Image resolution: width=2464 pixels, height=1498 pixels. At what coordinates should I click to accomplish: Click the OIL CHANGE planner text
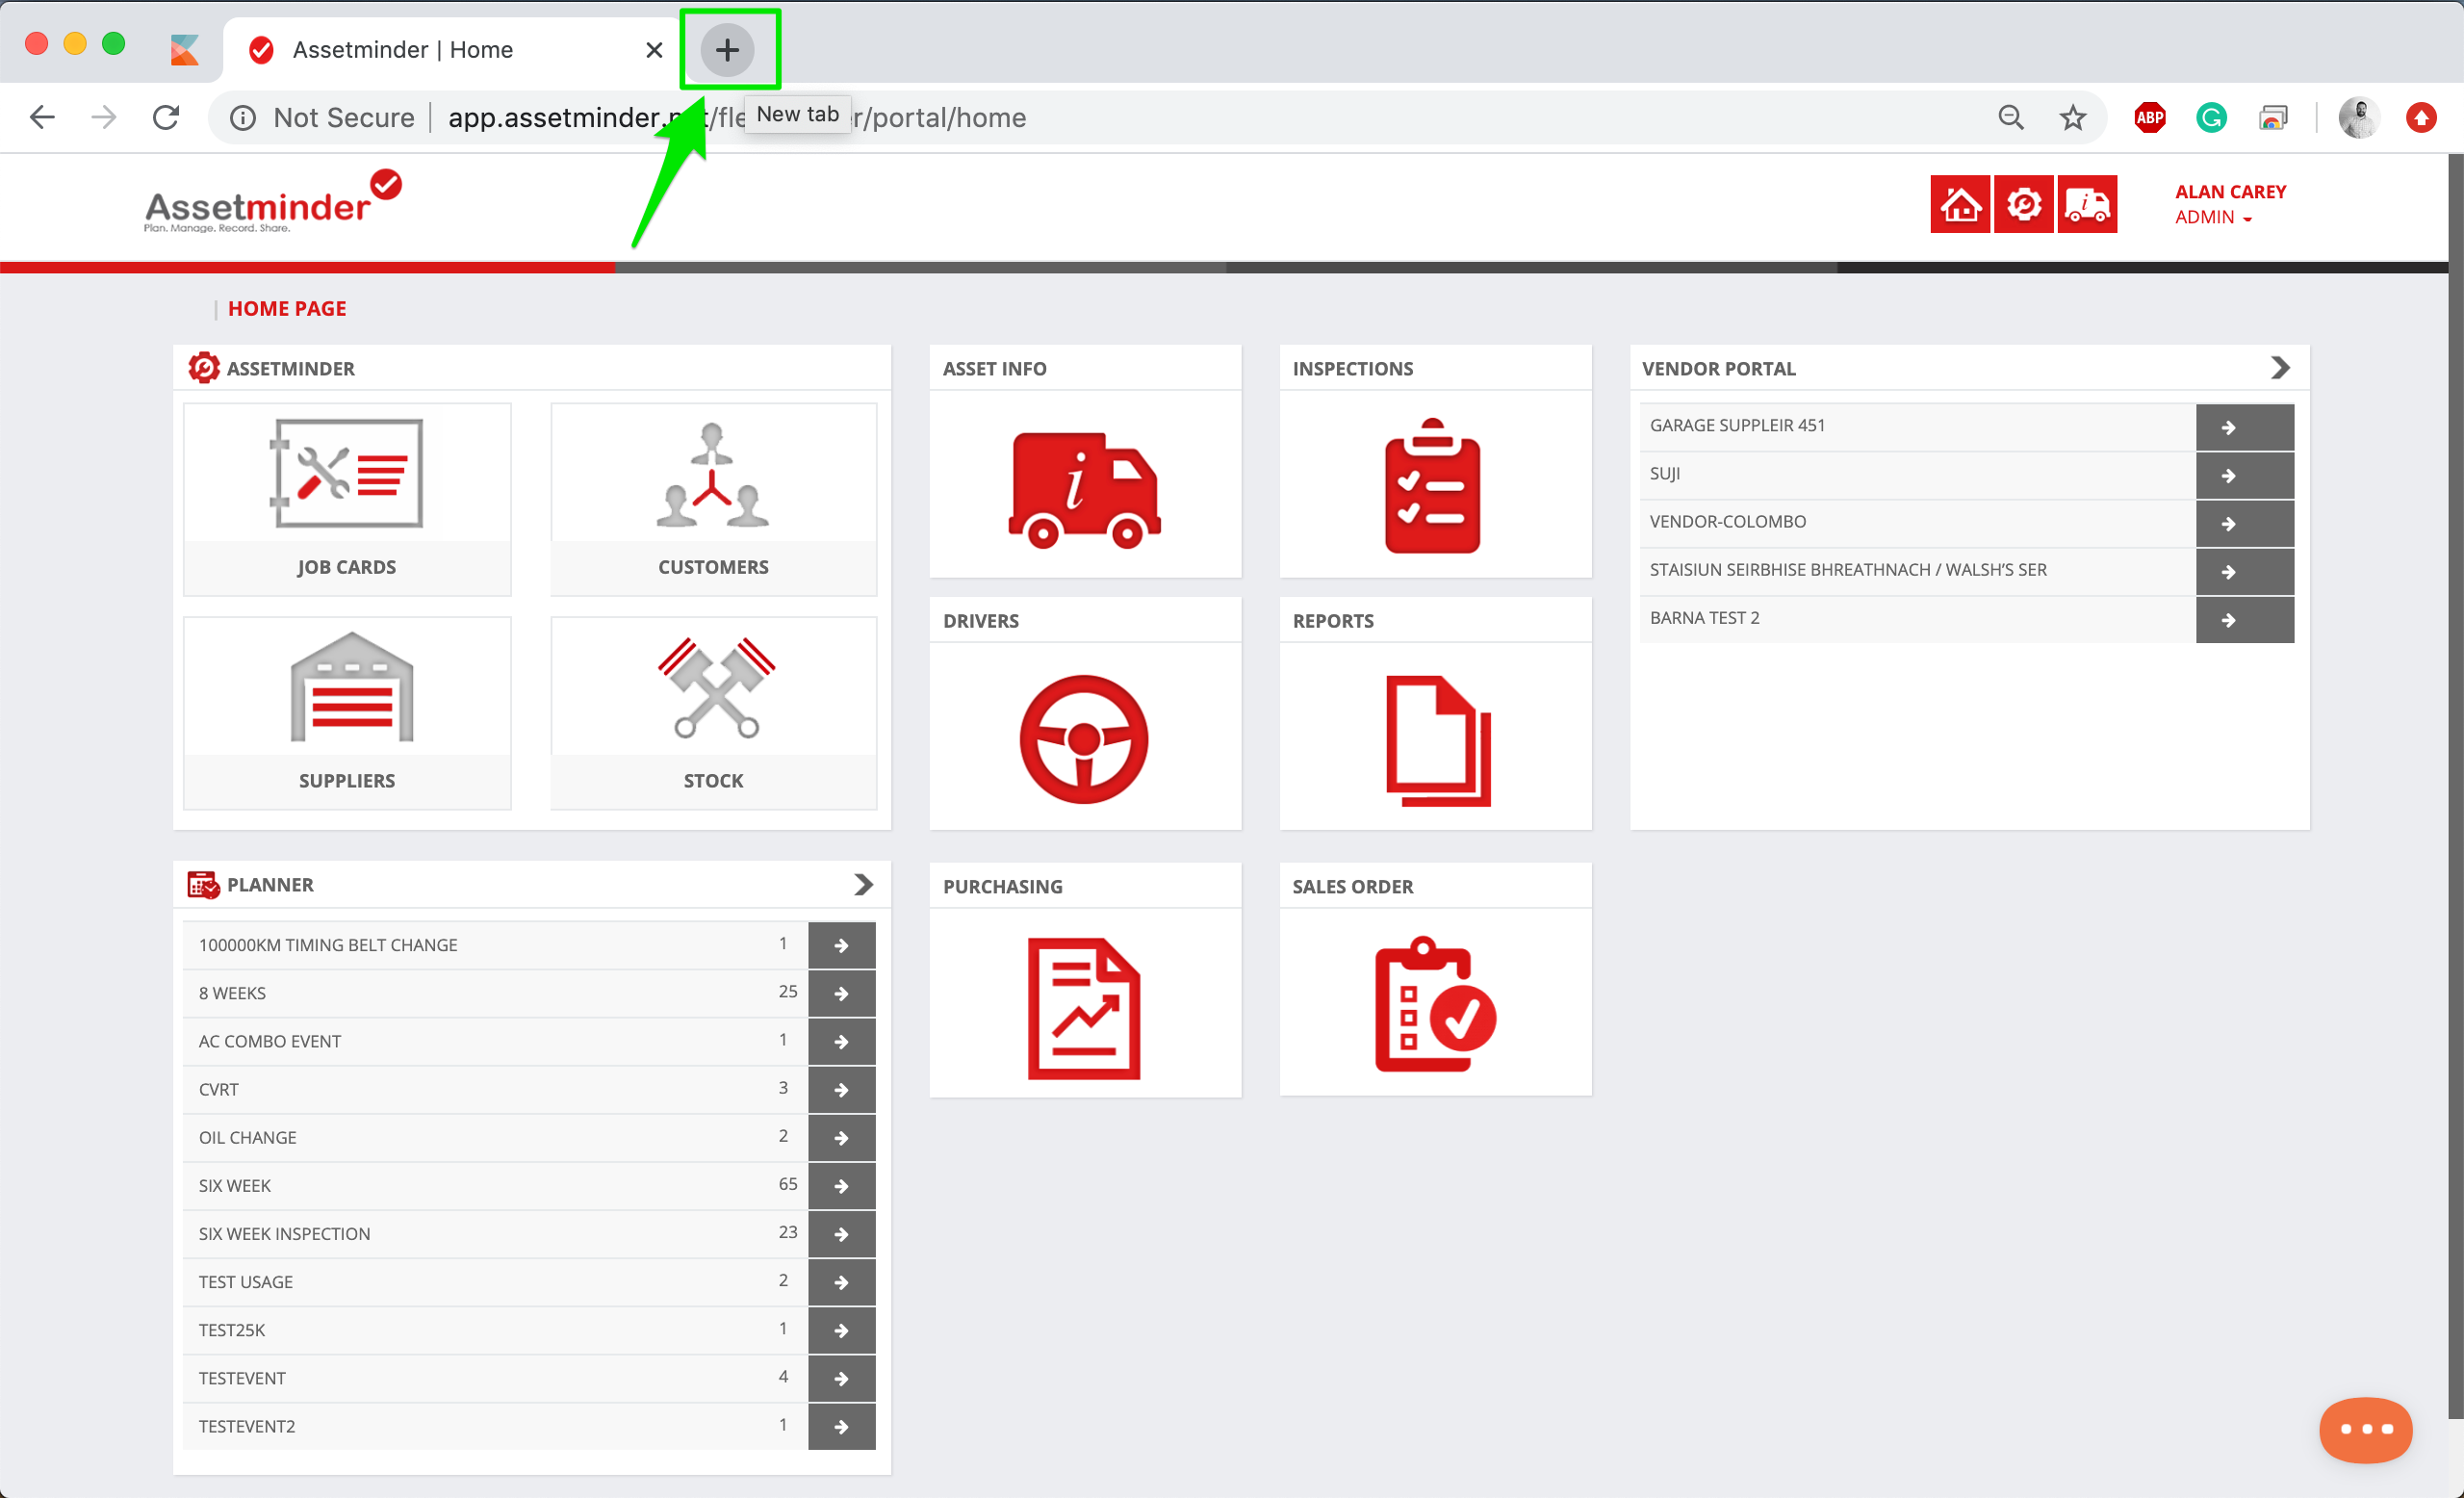pos(247,1137)
